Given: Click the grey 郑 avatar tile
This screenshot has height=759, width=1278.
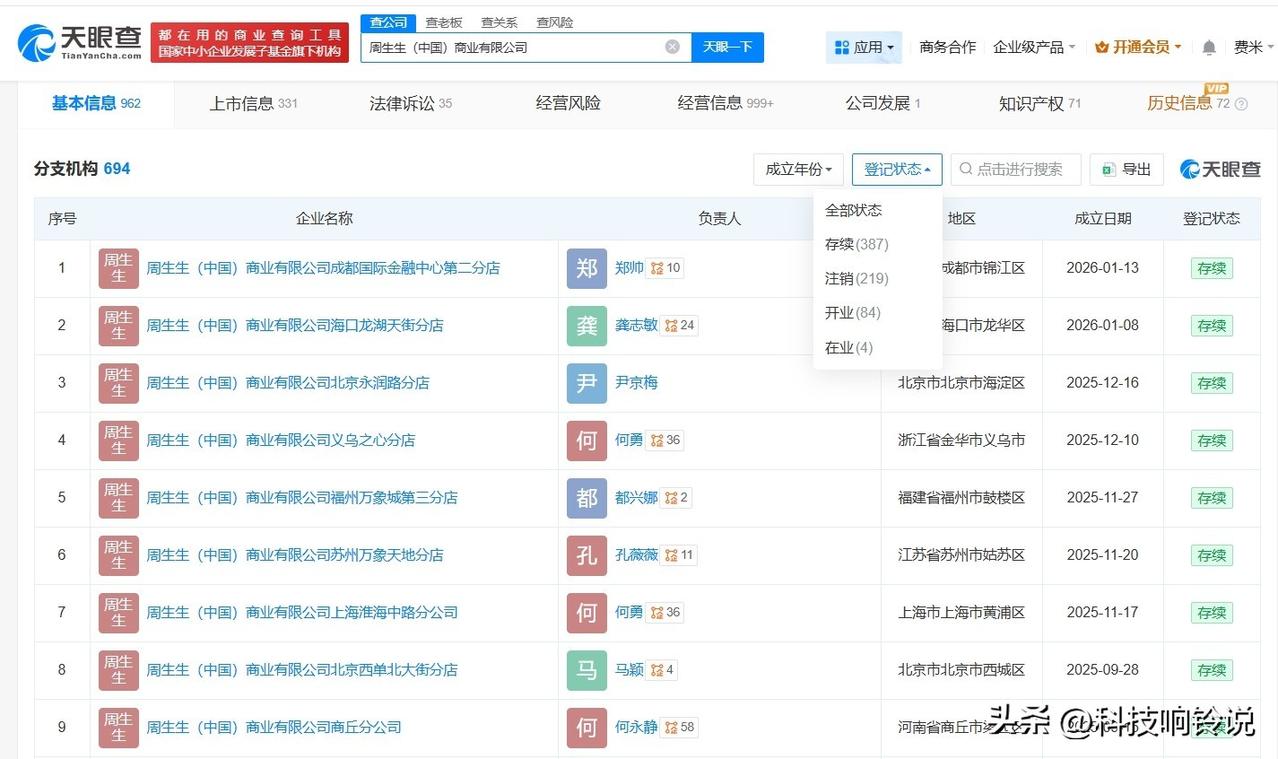Looking at the screenshot, I should 587,268.
